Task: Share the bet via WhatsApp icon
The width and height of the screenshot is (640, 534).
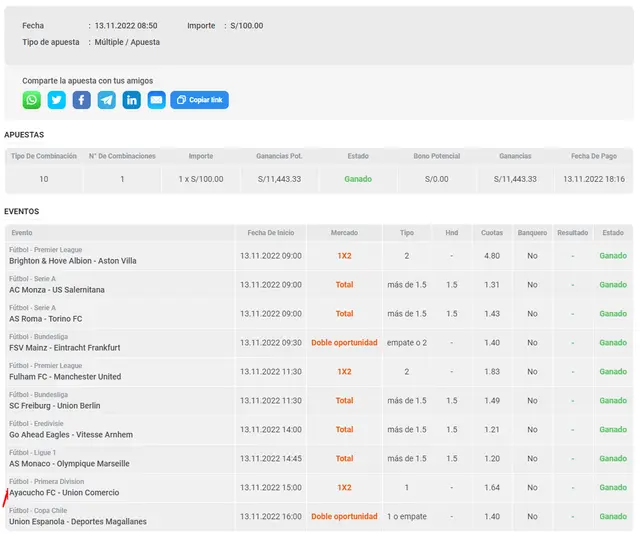Action: 31,100
